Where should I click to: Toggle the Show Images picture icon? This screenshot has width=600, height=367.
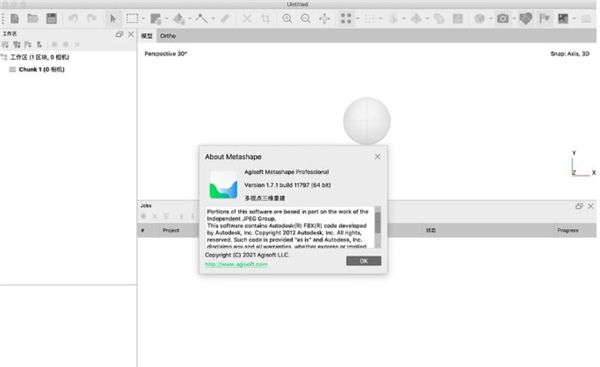tap(563, 18)
